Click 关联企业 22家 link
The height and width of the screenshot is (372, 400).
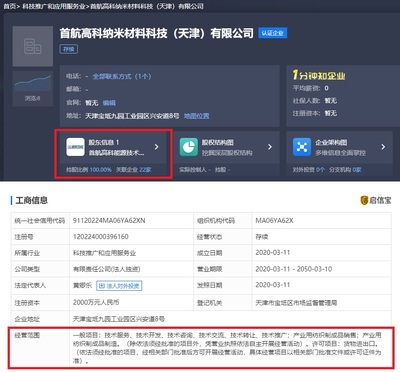[x=133, y=170]
